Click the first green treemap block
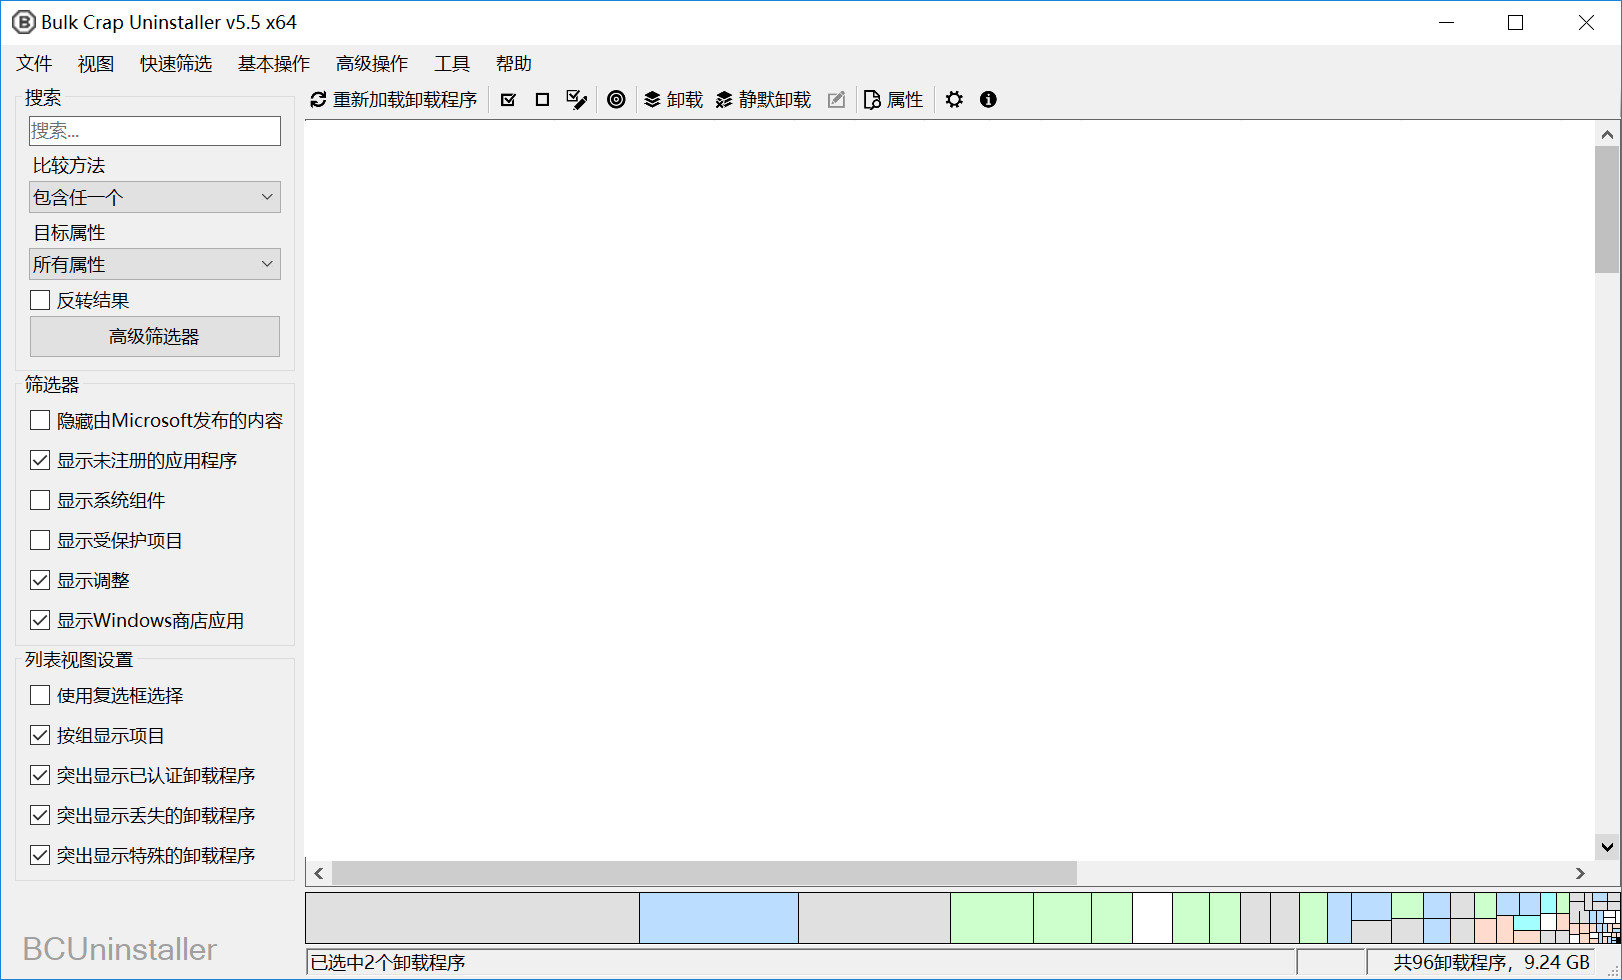The image size is (1622, 980). tap(992, 918)
